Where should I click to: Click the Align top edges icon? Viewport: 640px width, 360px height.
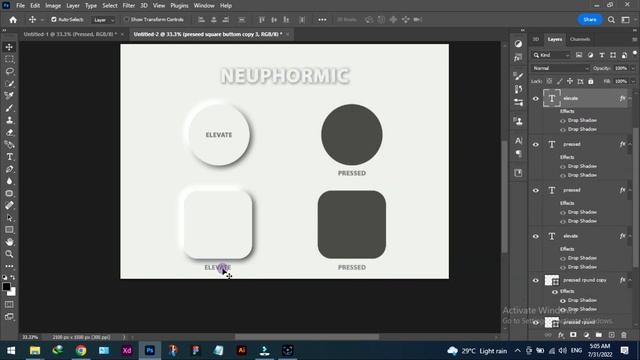click(x=262, y=20)
